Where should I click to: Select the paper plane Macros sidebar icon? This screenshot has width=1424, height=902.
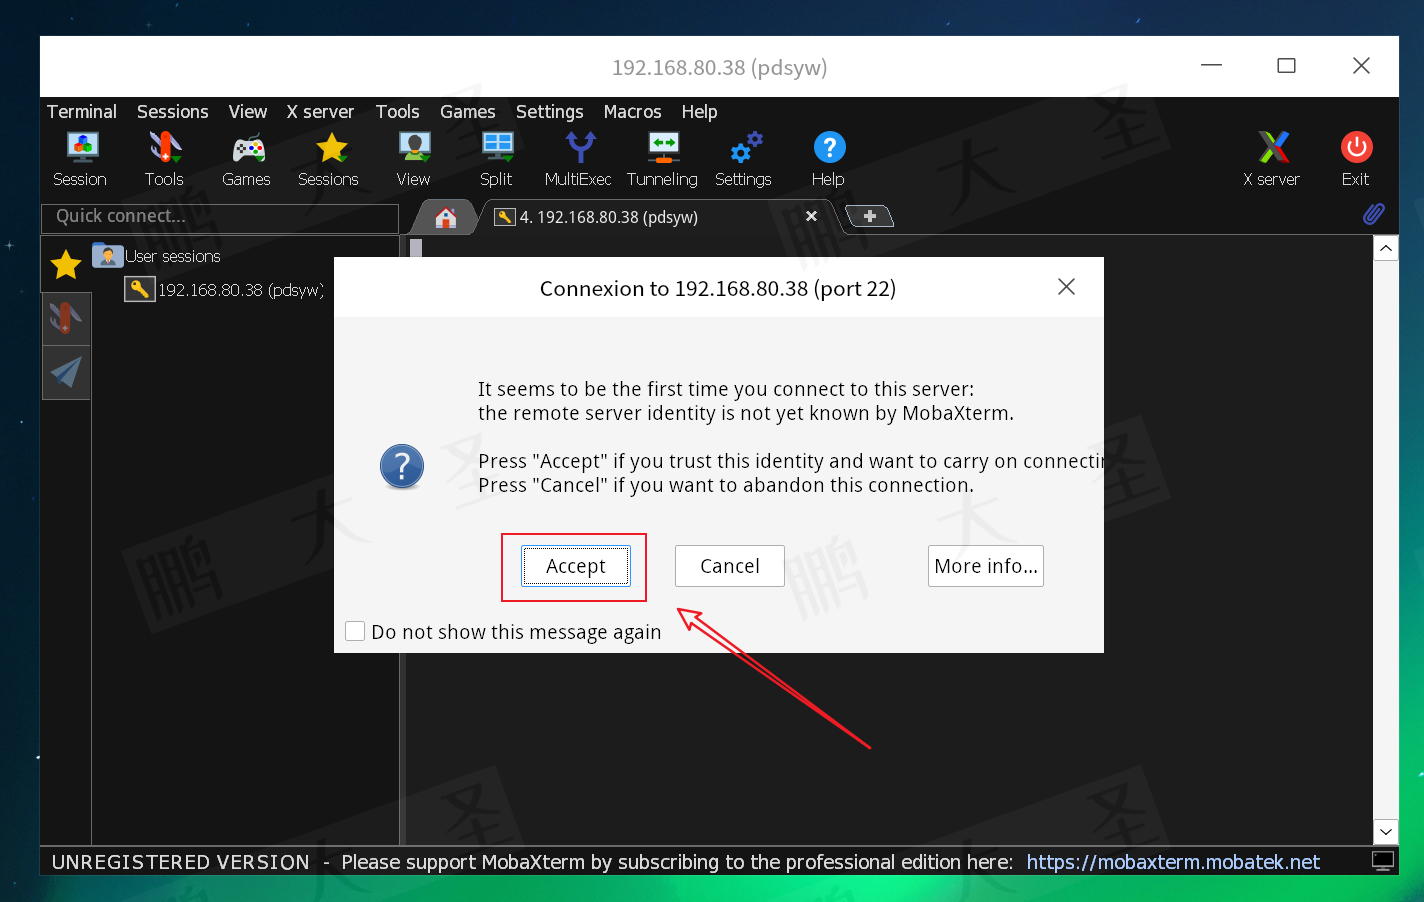(66, 372)
